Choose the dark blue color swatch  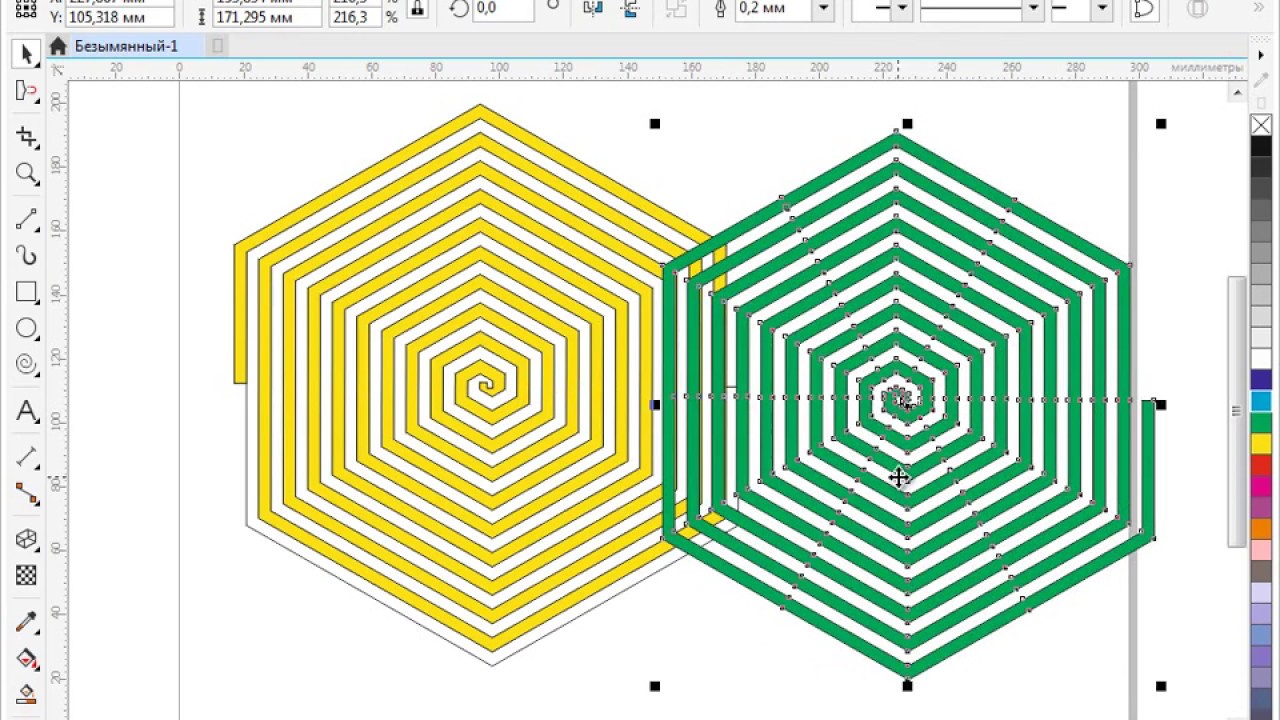pos(1261,380)
